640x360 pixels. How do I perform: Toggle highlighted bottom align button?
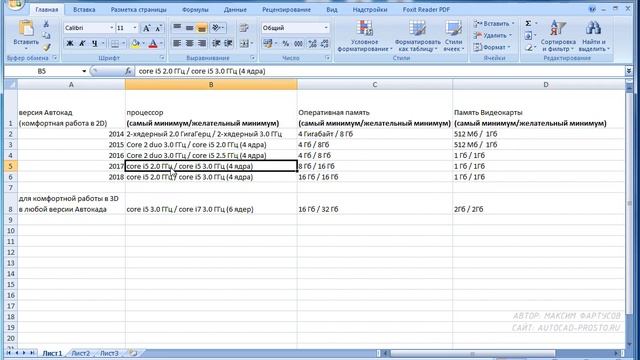(202, 28)
